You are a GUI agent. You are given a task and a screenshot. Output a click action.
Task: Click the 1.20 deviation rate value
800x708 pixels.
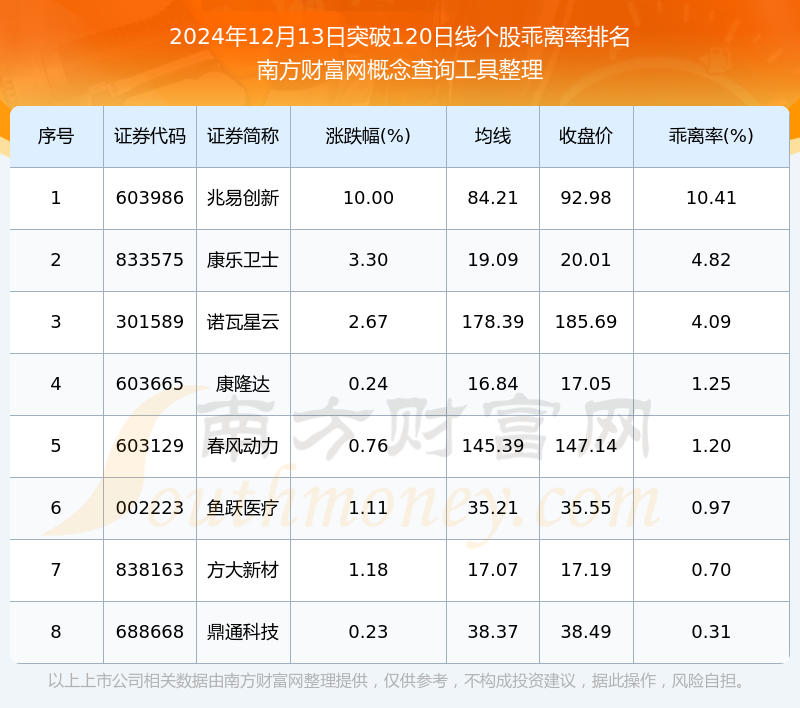pyautogui.click(x=711, y=446)
